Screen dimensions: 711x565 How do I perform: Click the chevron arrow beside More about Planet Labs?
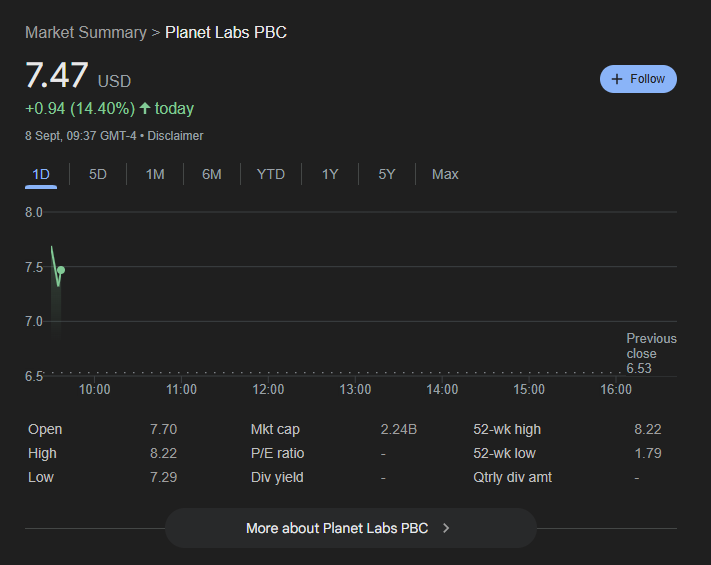[446, 528]
